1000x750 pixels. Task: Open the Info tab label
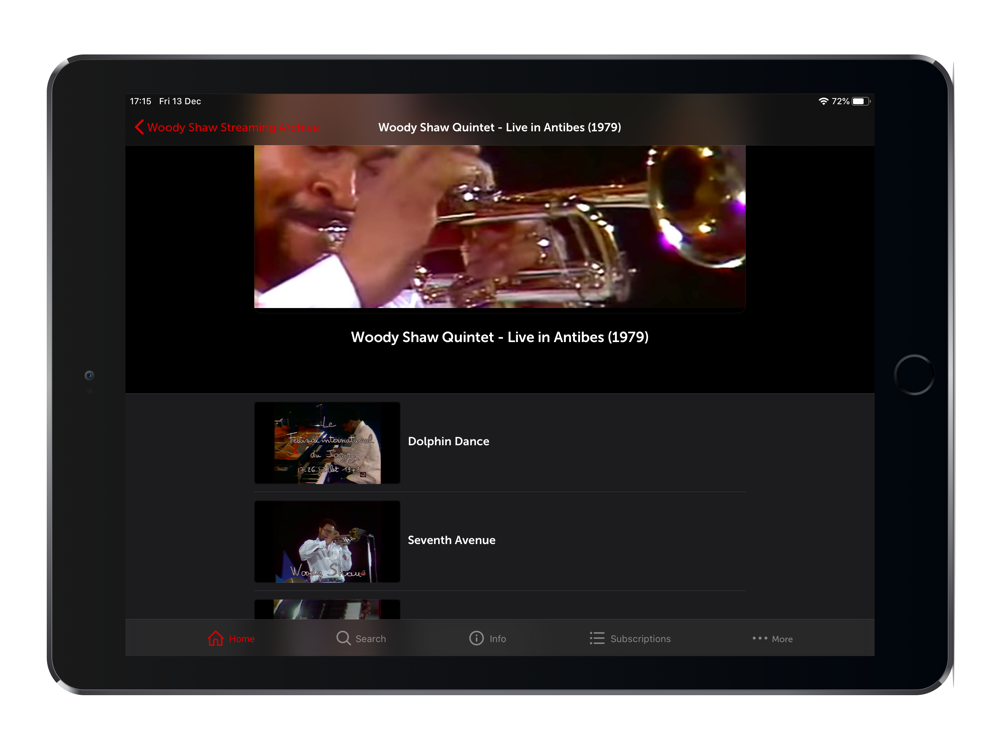497,639
